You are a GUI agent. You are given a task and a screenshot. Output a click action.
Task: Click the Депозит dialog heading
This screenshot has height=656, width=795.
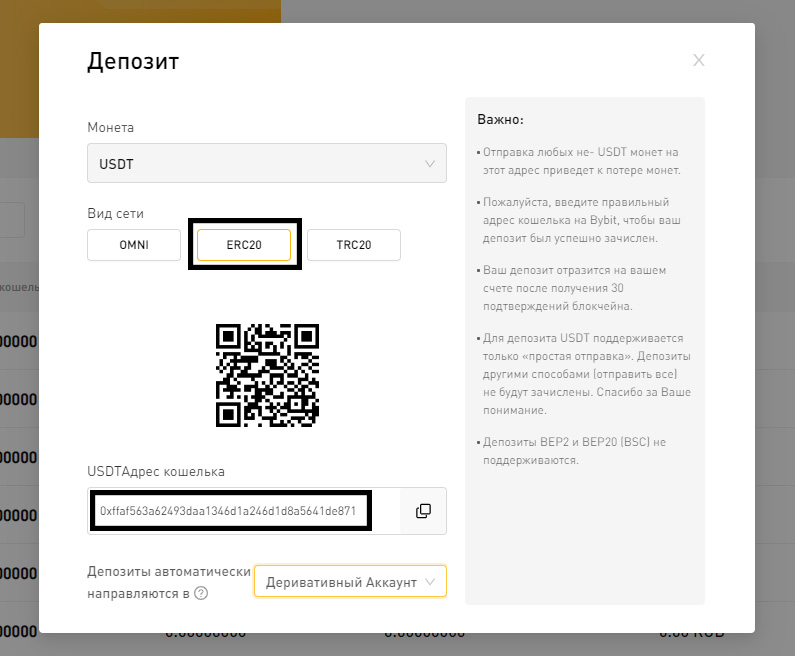click(x=133, y=61)
